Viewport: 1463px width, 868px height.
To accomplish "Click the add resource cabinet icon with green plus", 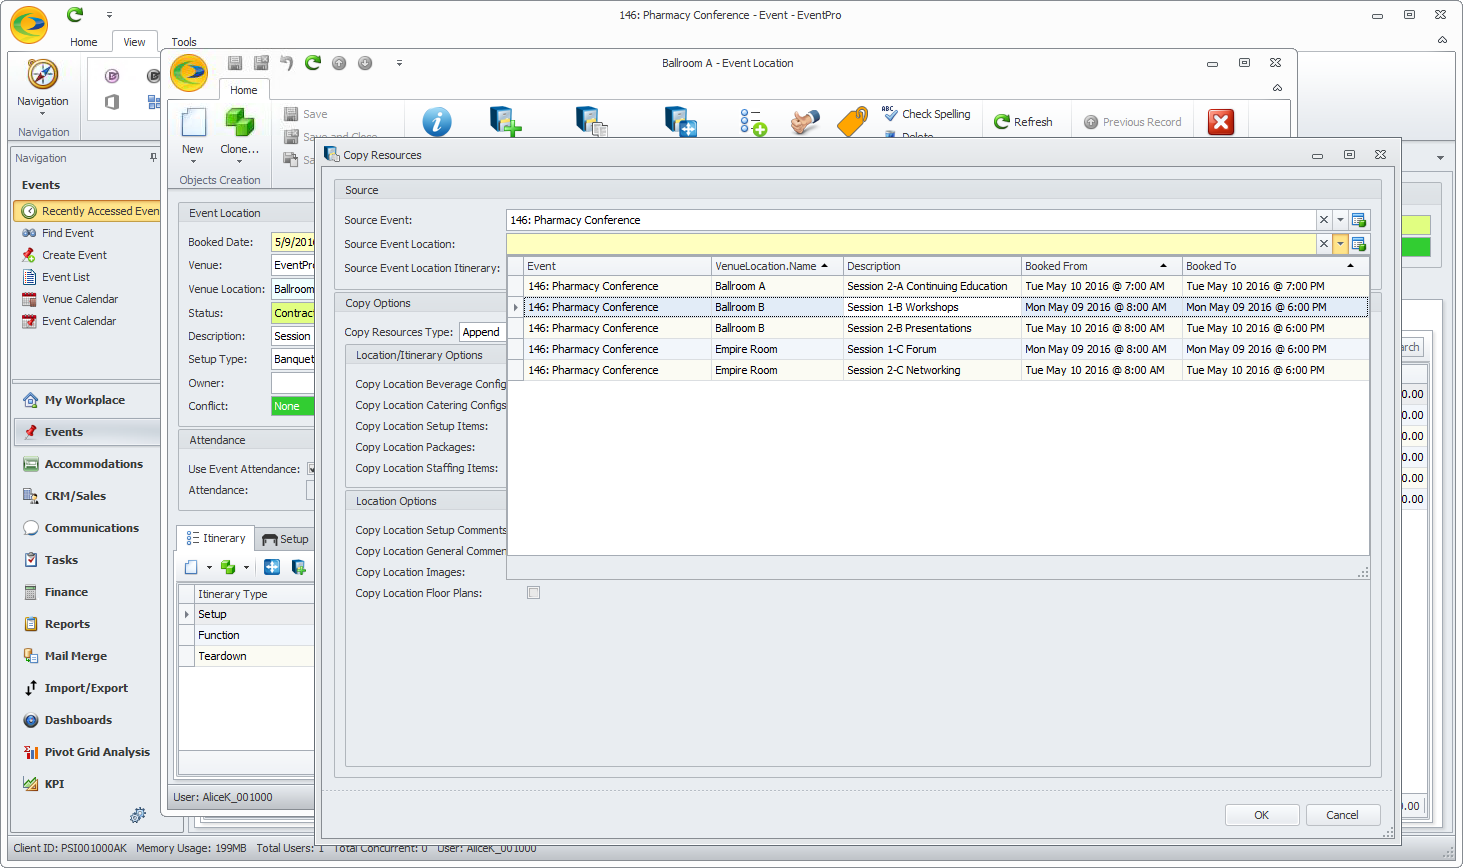I will (506, 122).
